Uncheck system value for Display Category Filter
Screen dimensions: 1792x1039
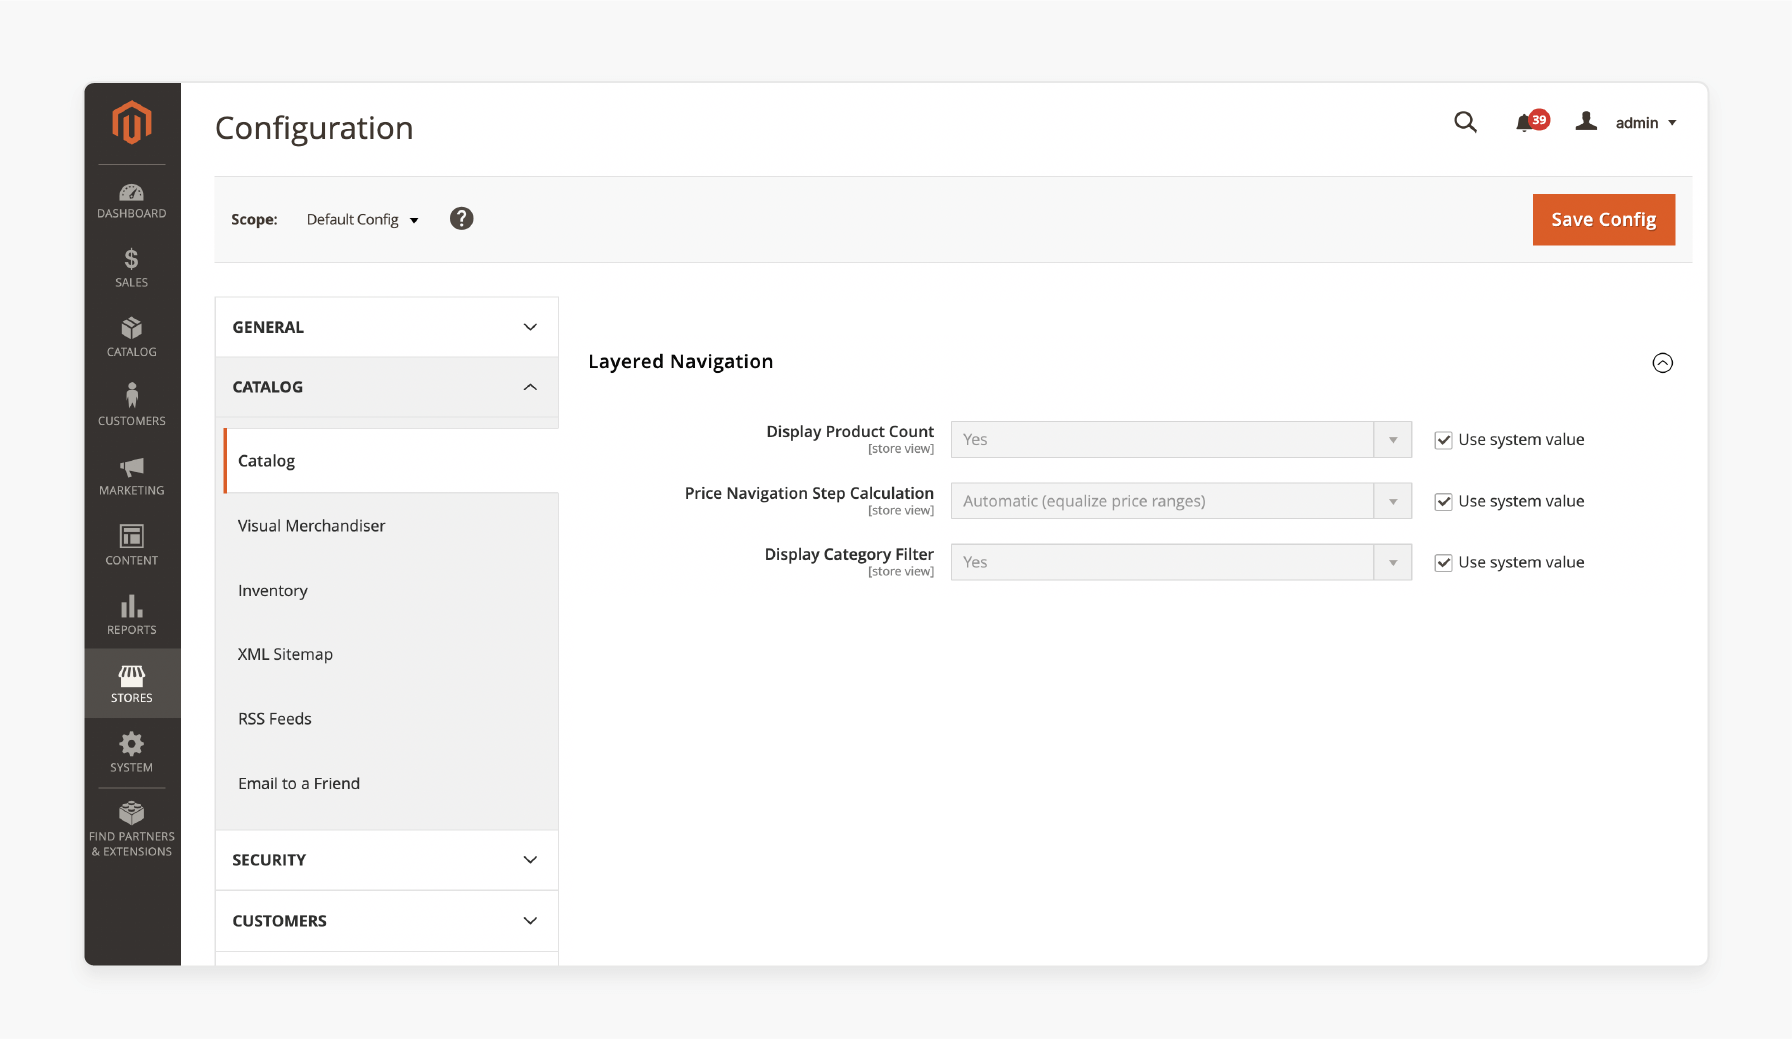point(1443,563)
